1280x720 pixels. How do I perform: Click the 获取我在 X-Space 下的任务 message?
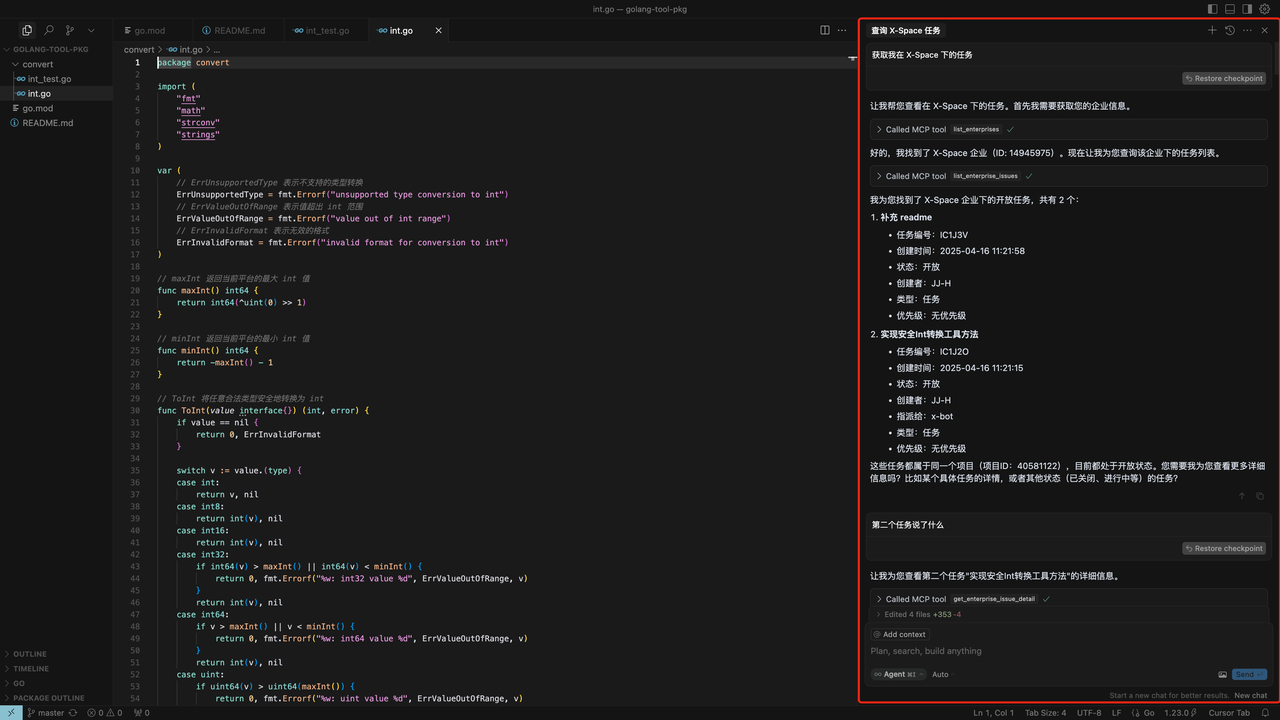[921, 55]
